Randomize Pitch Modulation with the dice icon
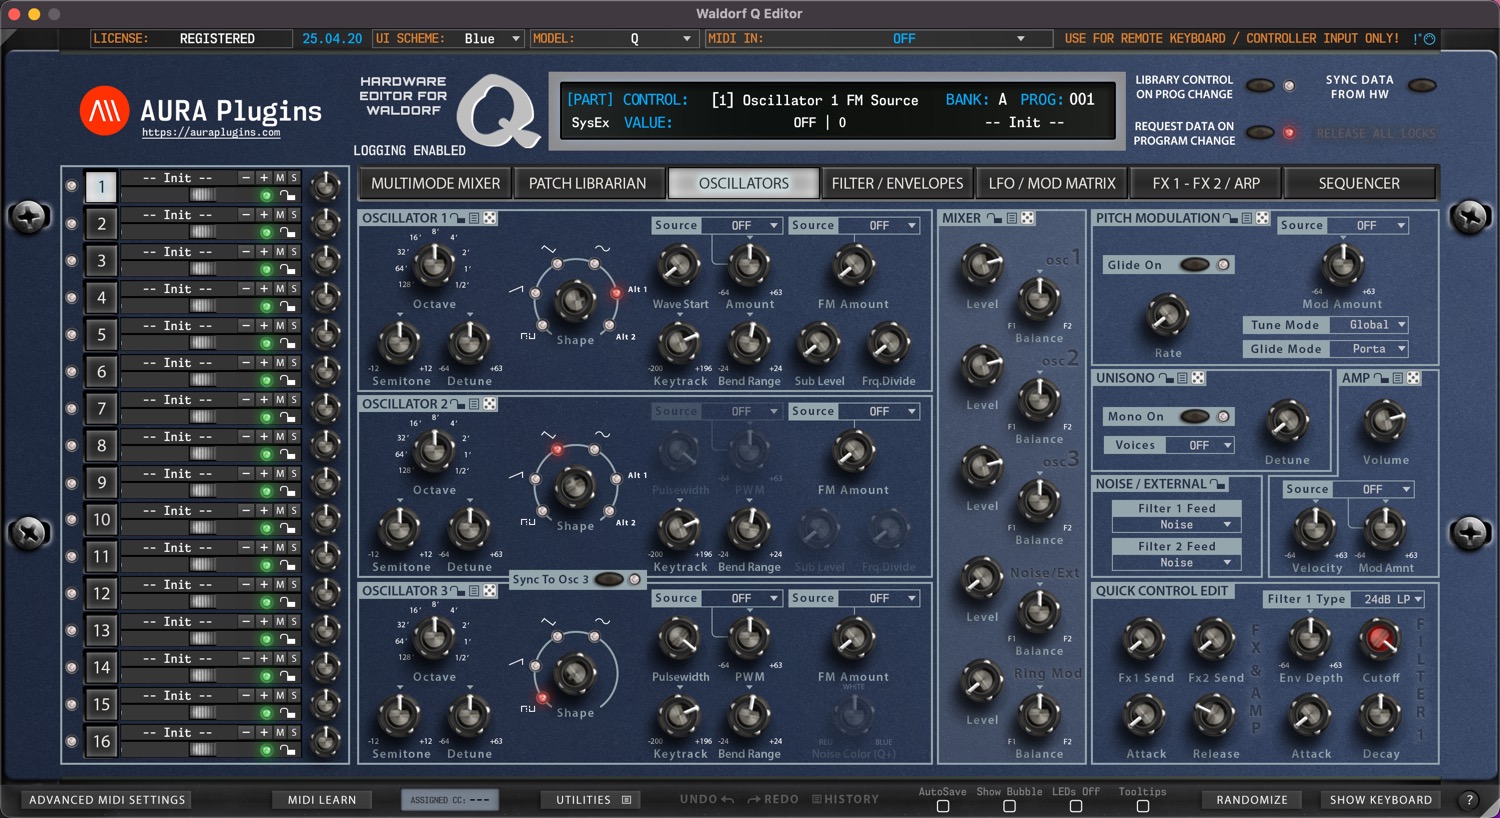This screenshot has height=818, width=1500. (x=1262, y=218)
